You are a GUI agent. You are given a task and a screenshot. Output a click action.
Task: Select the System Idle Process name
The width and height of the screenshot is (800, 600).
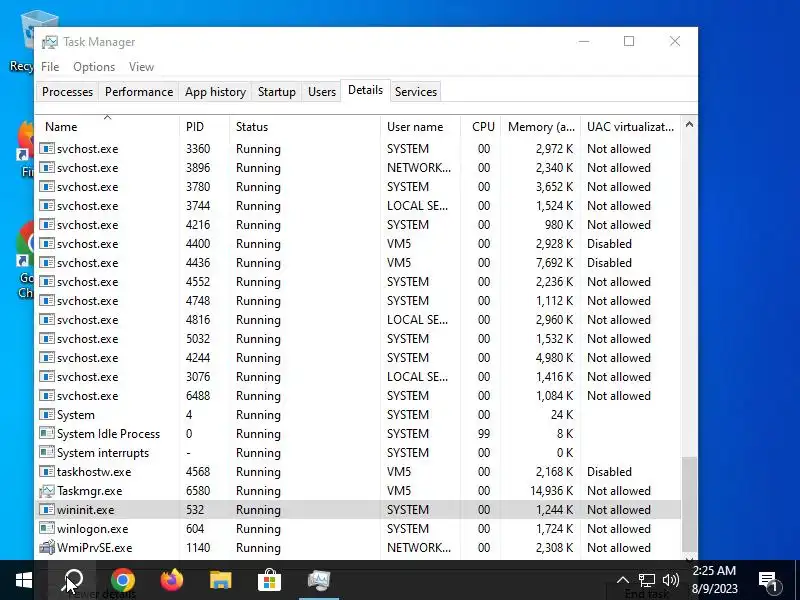[108, 434]
